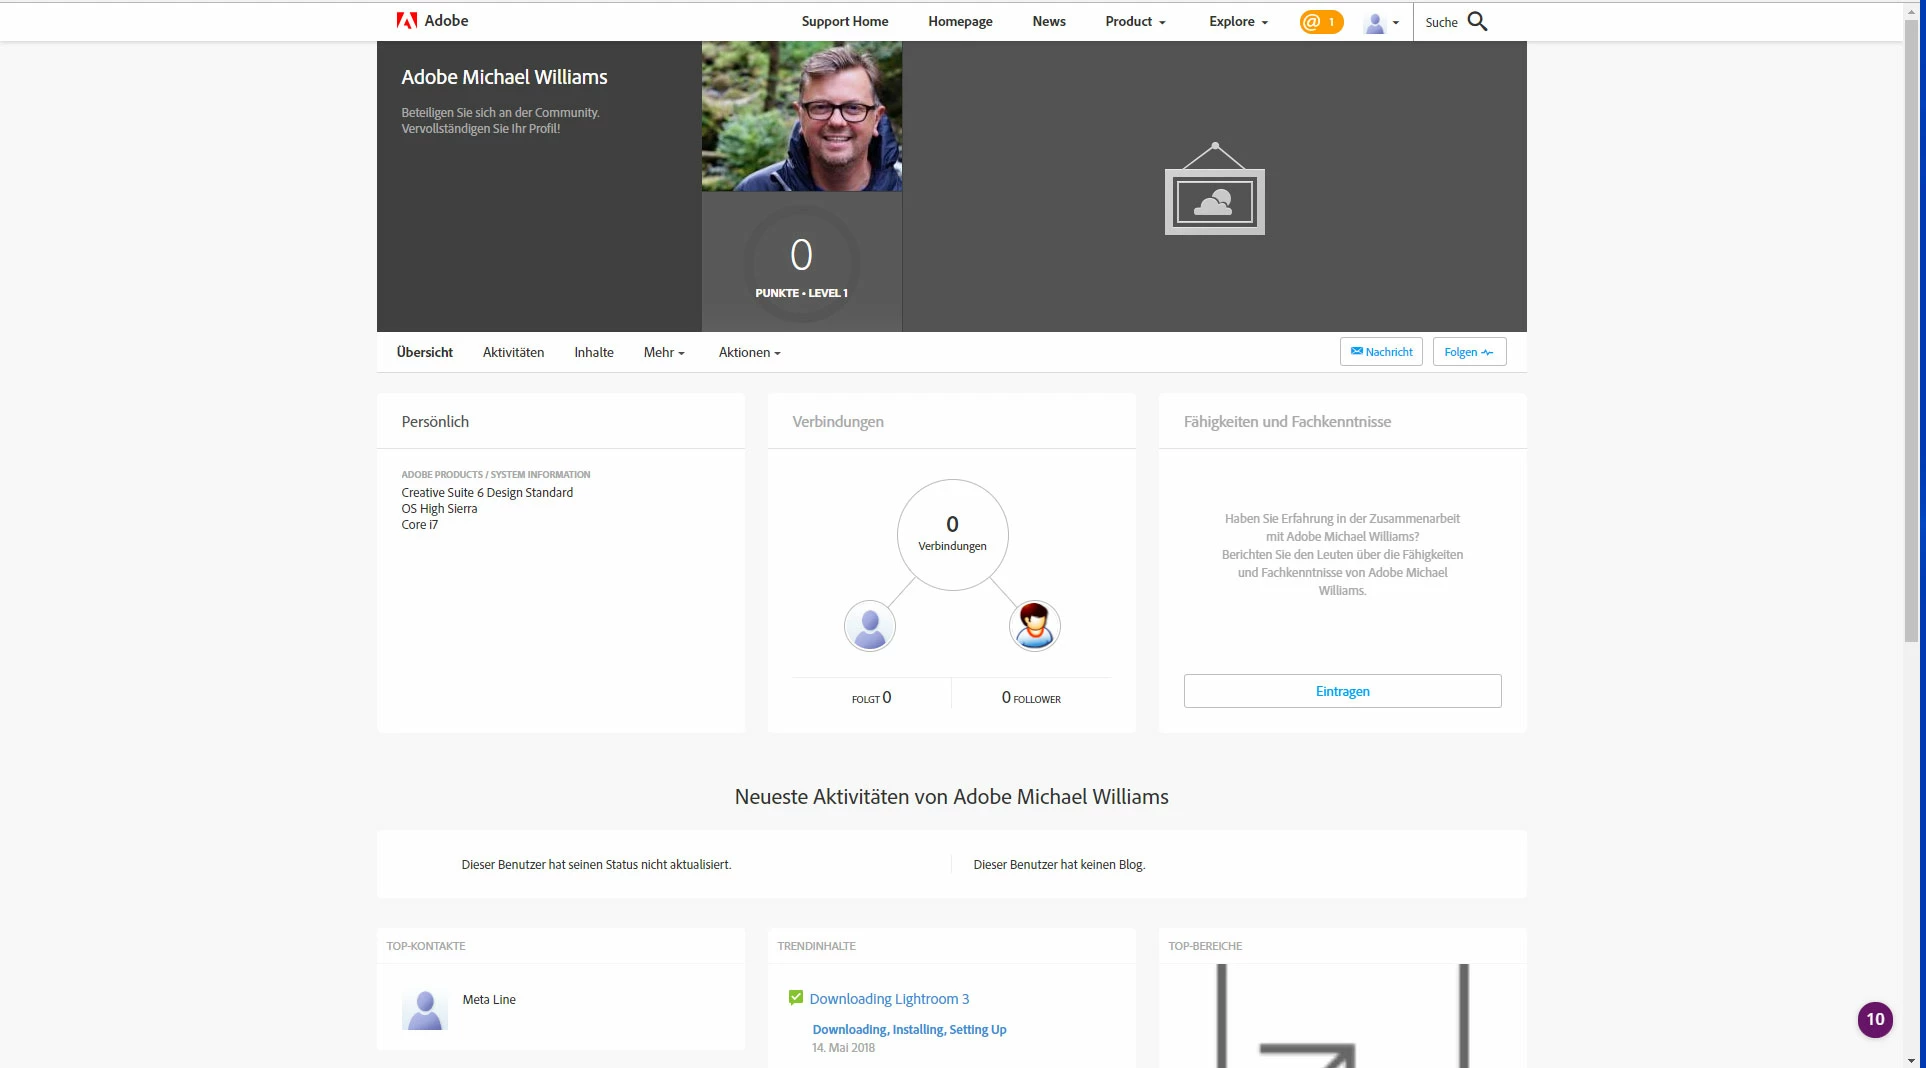Open the Homepage link in navigation
Viewport: 1926px width, 1068px height.
[960, 21]
